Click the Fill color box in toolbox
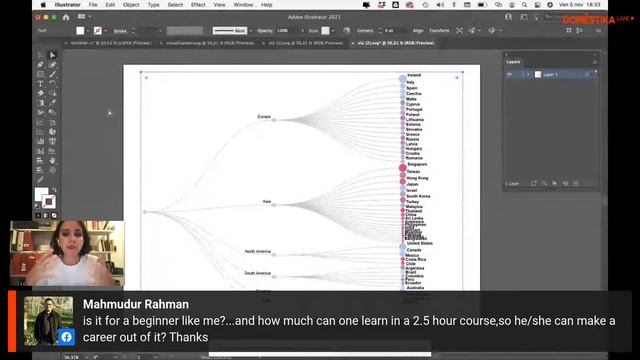 click(41, 194)
